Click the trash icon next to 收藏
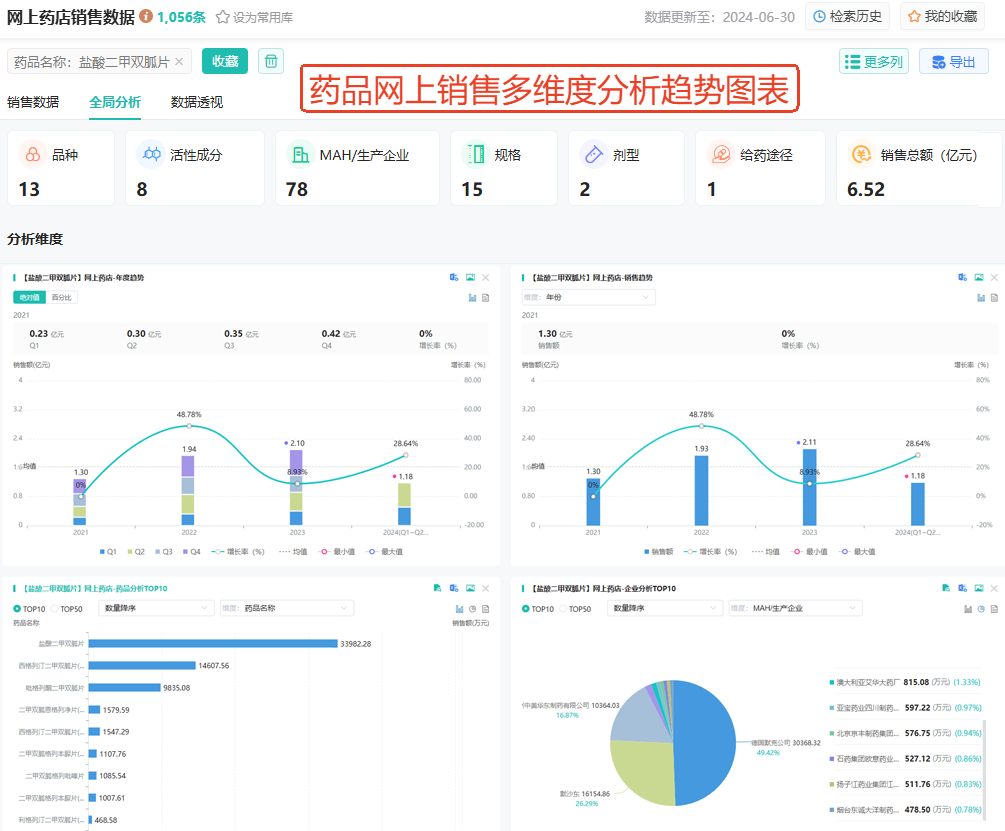 [270, 61]
